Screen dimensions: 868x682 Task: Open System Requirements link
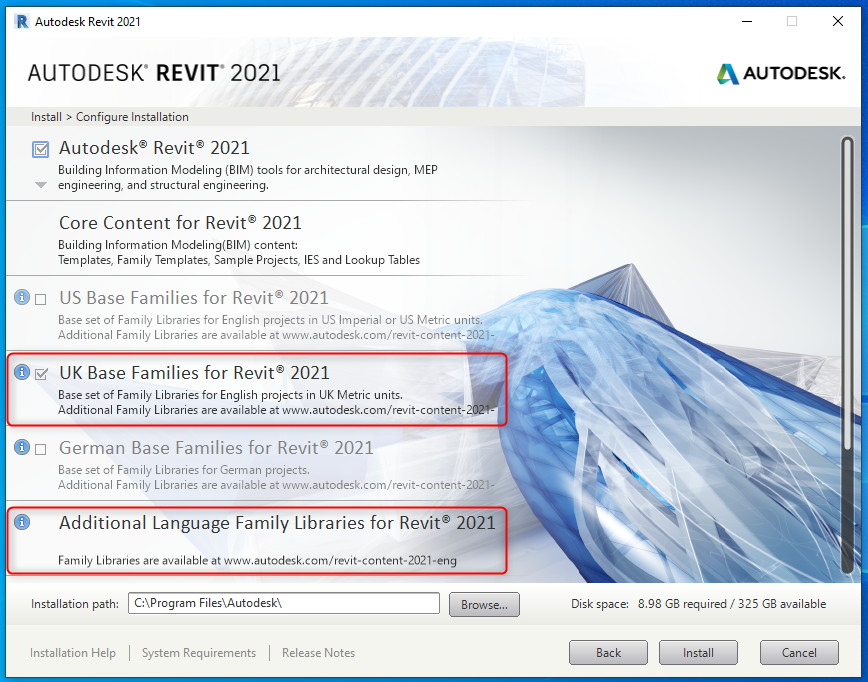click(x=199, y=653)
